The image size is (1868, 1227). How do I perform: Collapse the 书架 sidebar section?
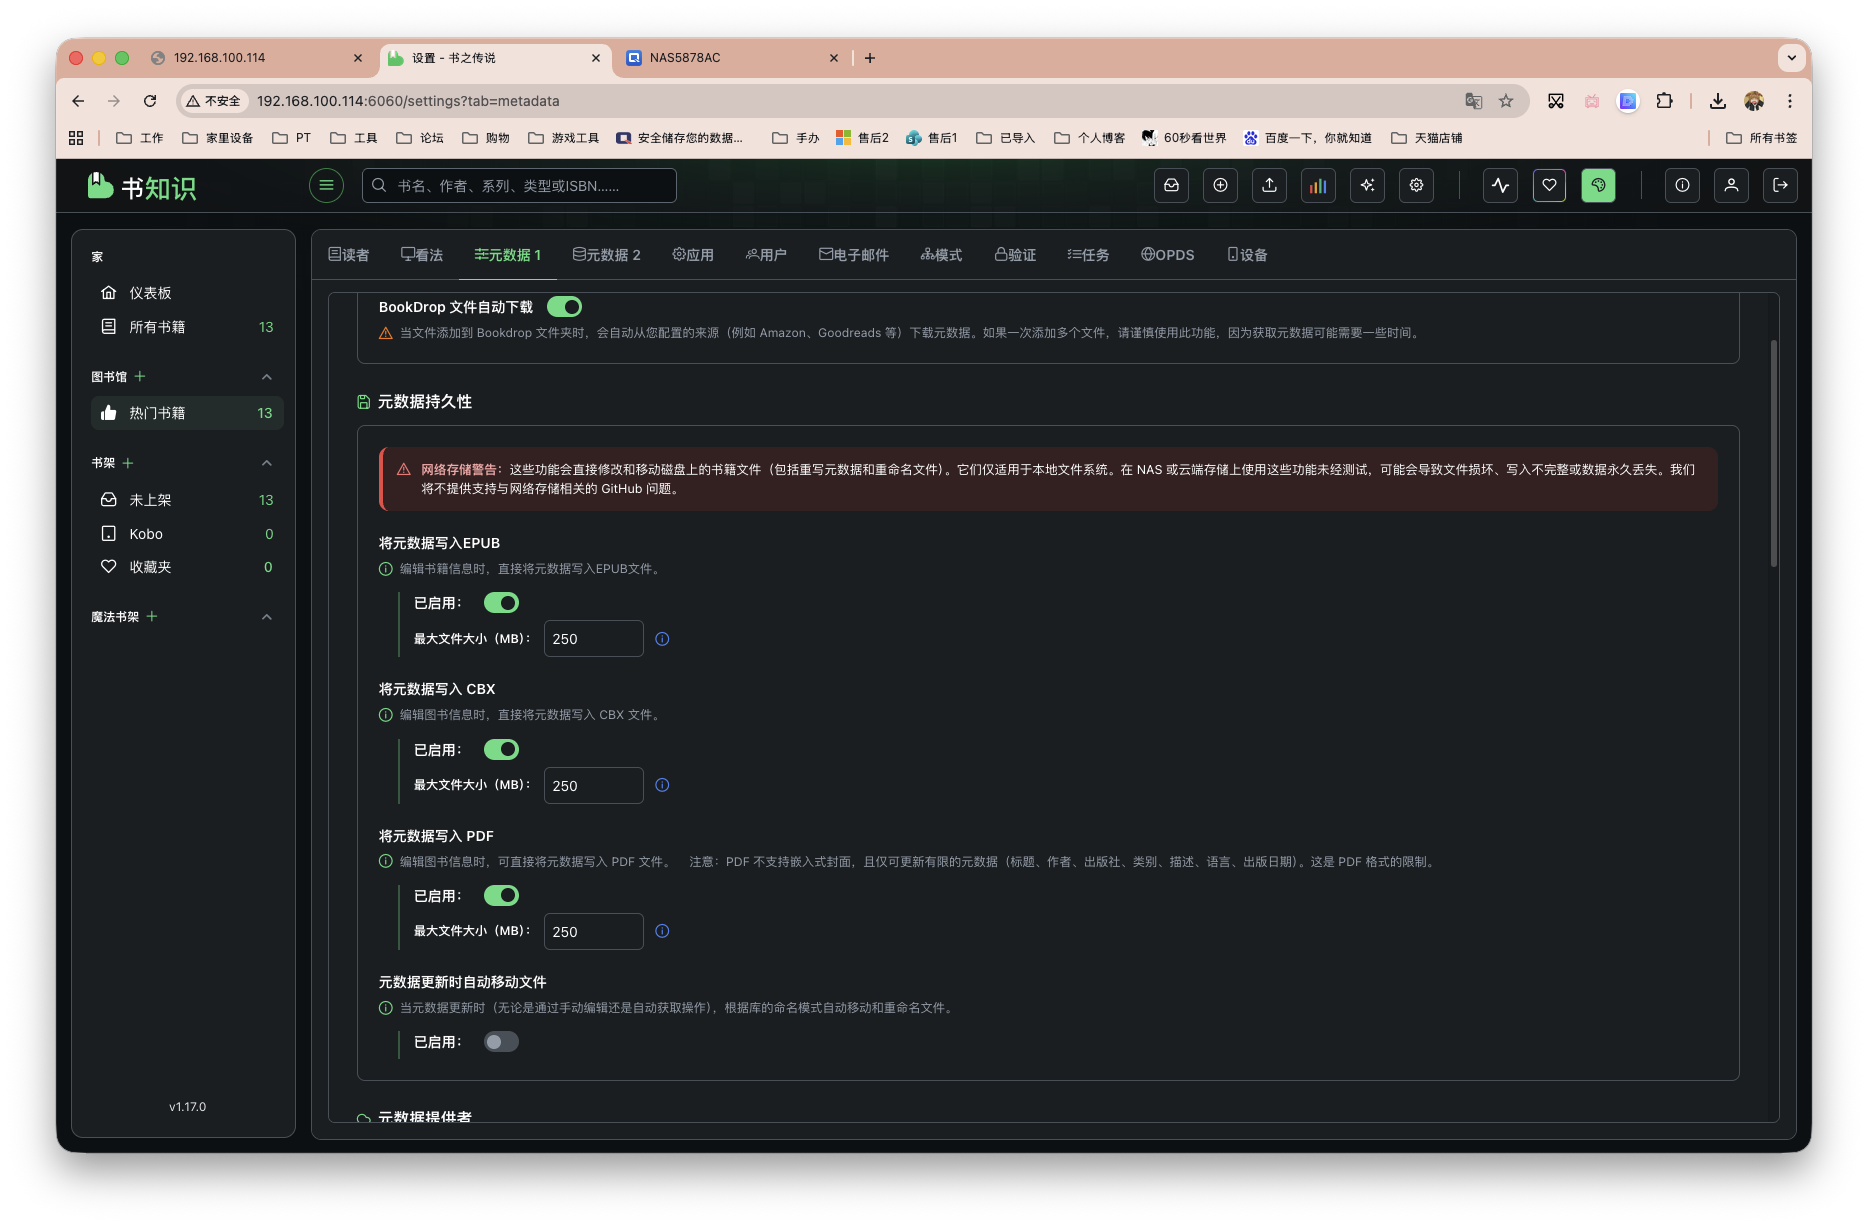click(x=266, y=463)
